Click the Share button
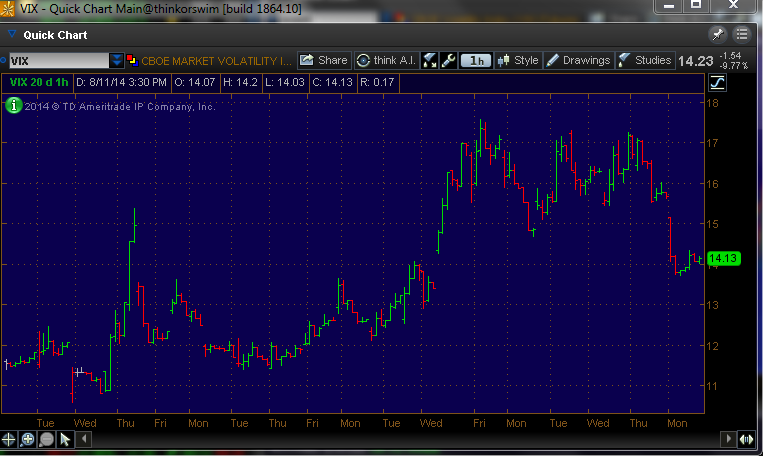The height and width of the screenshot is (456, 763). click(x=324, y=60)
